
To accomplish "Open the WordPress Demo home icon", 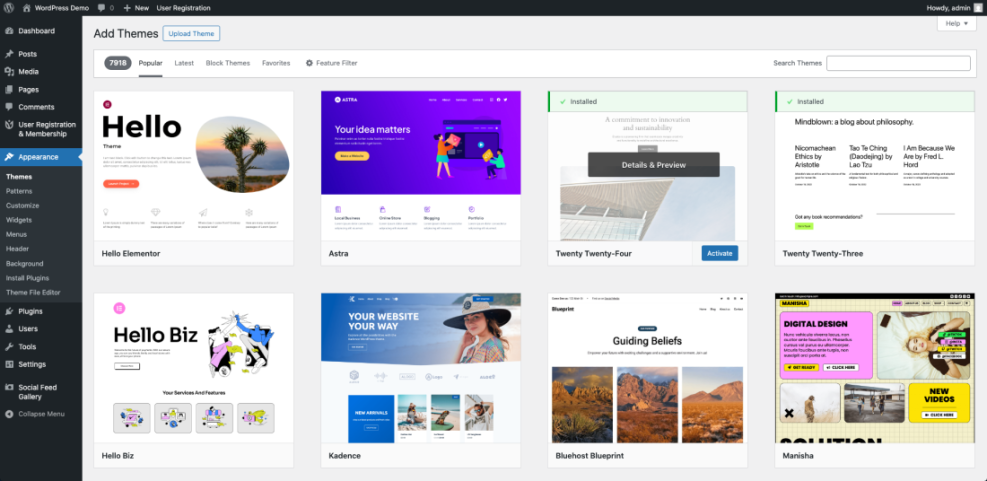I will pos(26,8).
